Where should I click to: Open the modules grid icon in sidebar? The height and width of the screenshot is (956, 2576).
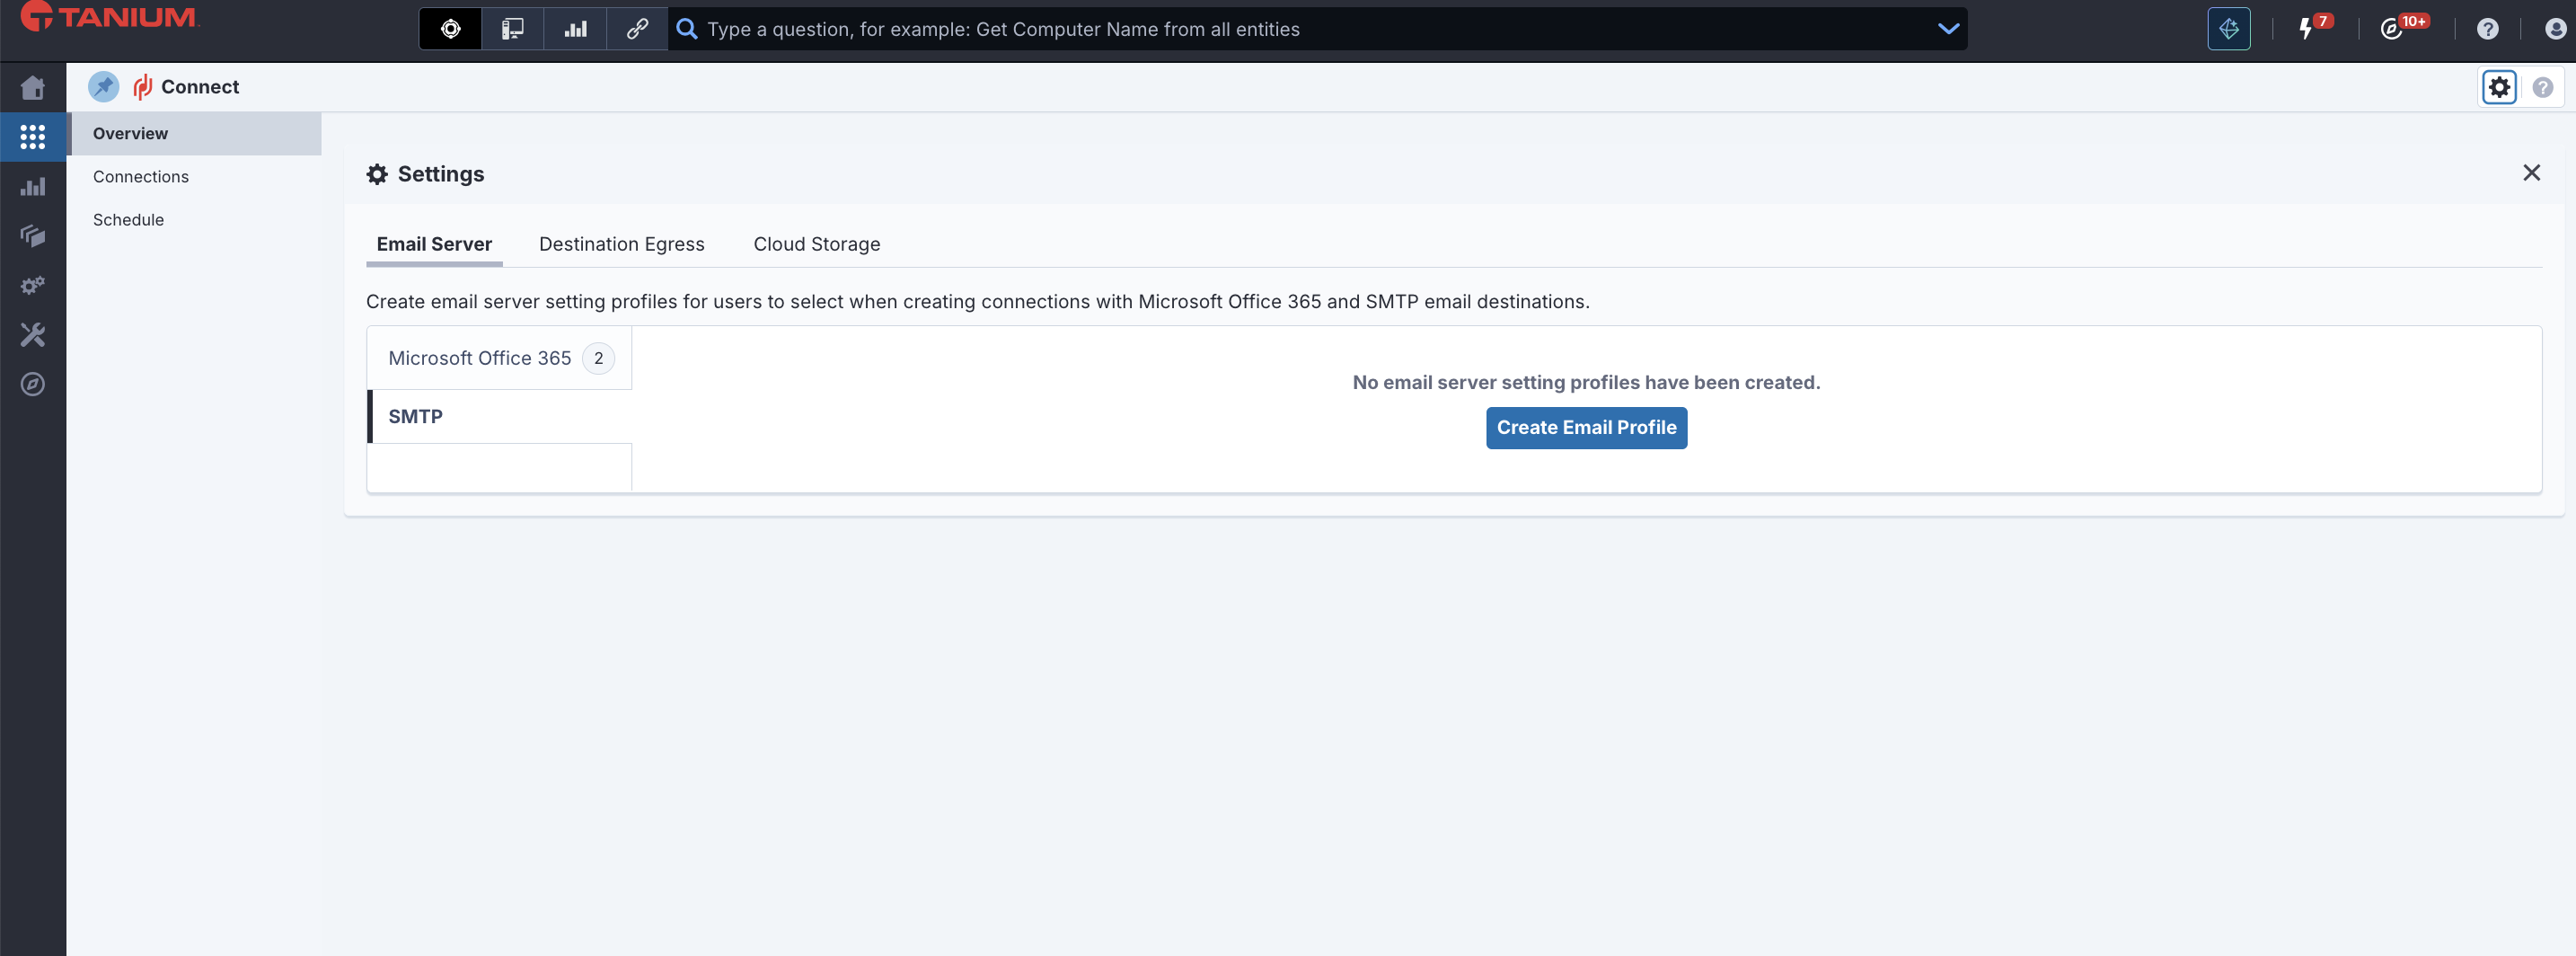pyautogui.click(x=32, y=137)
